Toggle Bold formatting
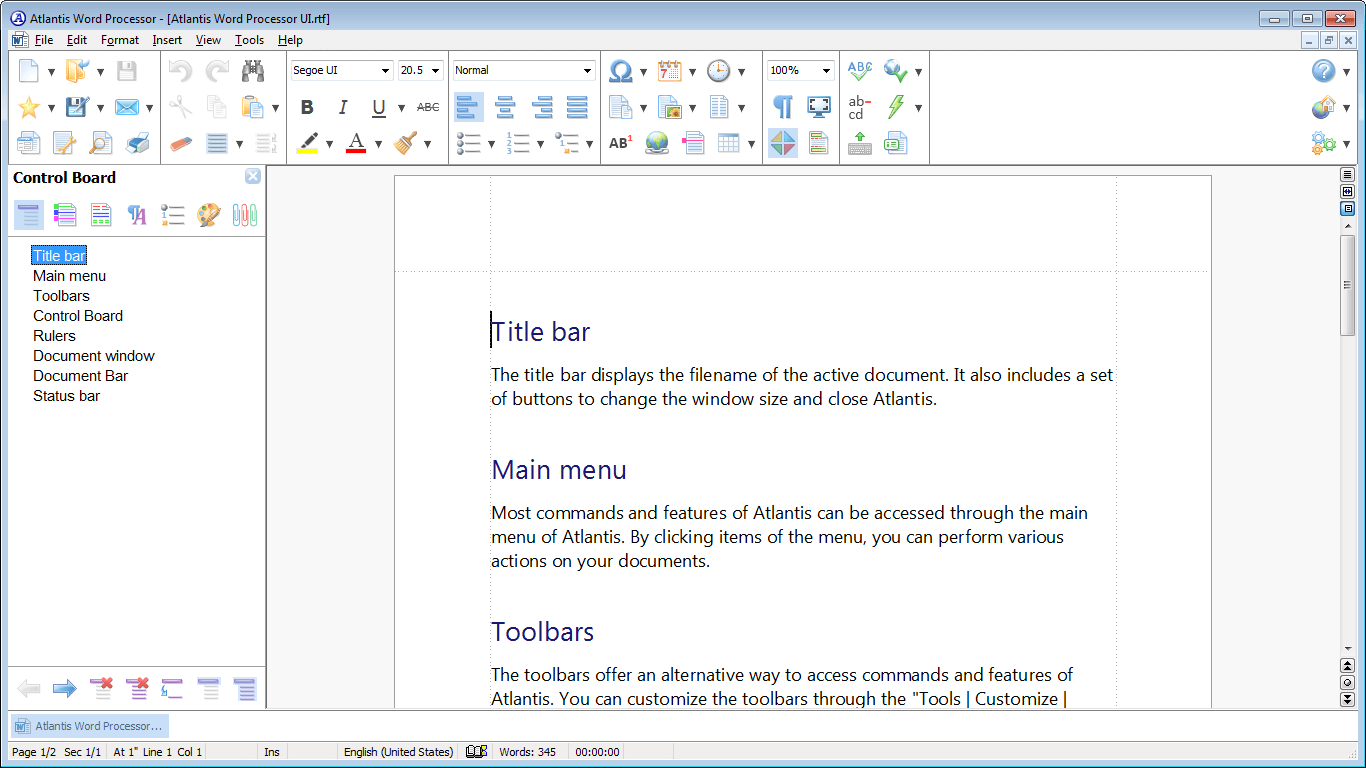1366x768 pixels. tap(307, 107)
